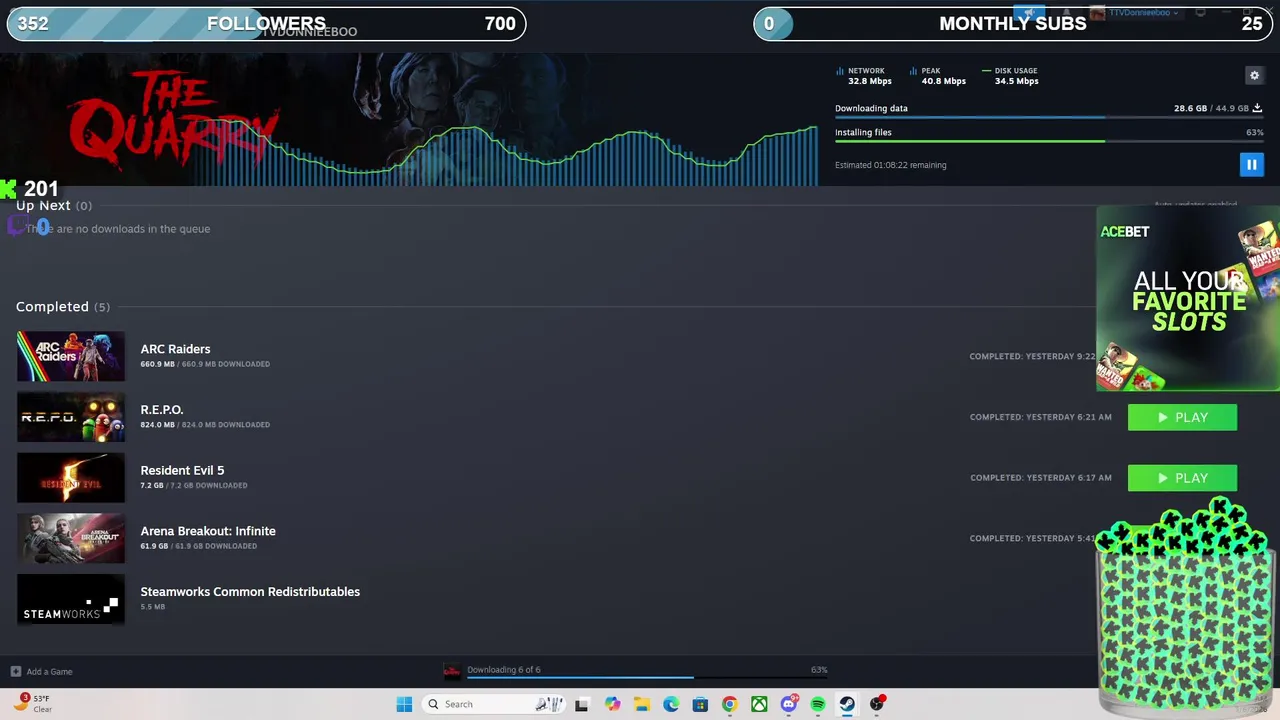Open Windows Start menu
This screenshot has height=720, width=1280.
click(x=404, y=704)
